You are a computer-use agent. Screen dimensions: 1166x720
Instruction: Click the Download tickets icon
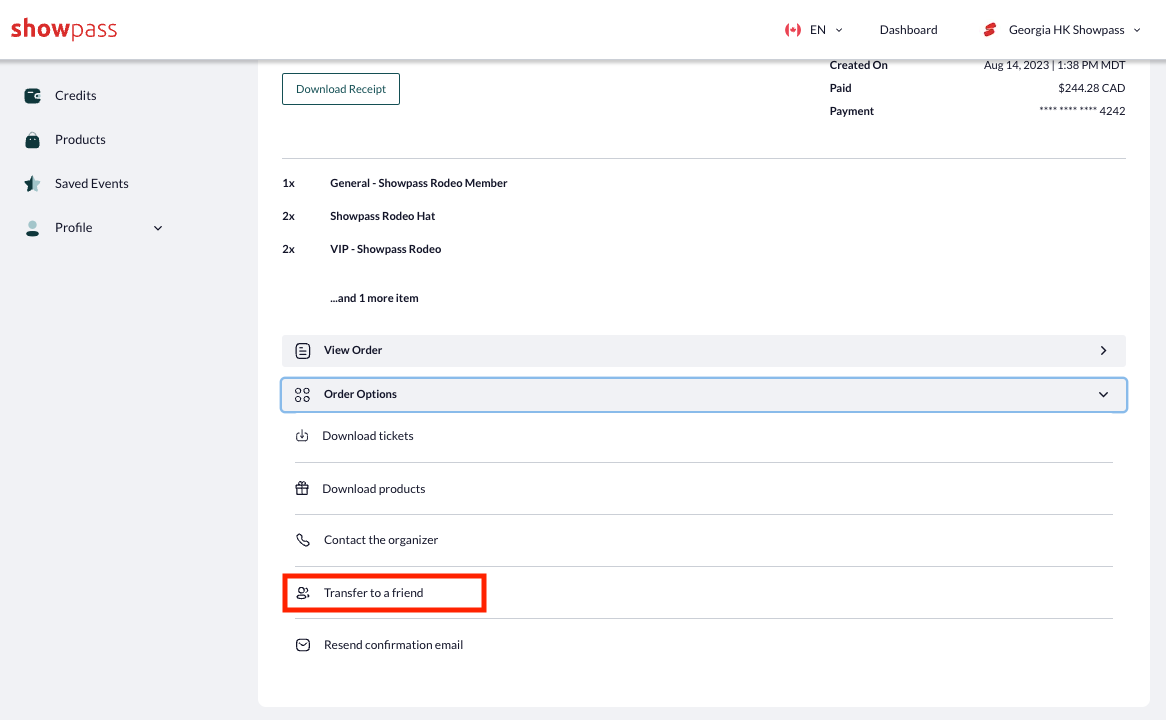pyautogui.click(x=302, y=436)
